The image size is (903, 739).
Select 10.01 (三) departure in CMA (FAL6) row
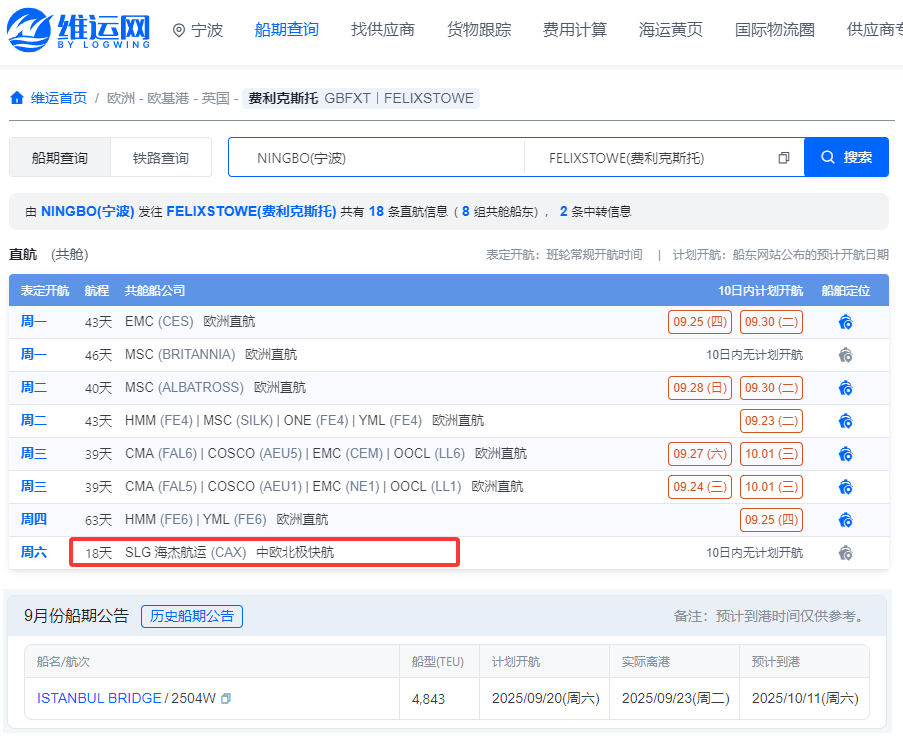[x=771, y=454]
